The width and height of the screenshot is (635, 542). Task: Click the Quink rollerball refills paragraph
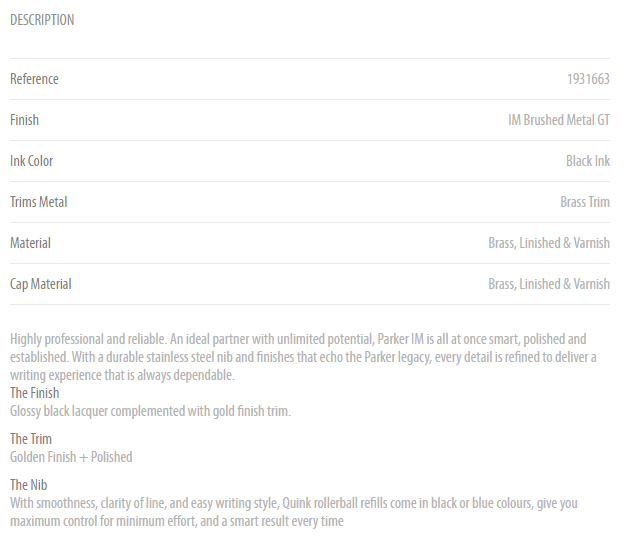294,512
